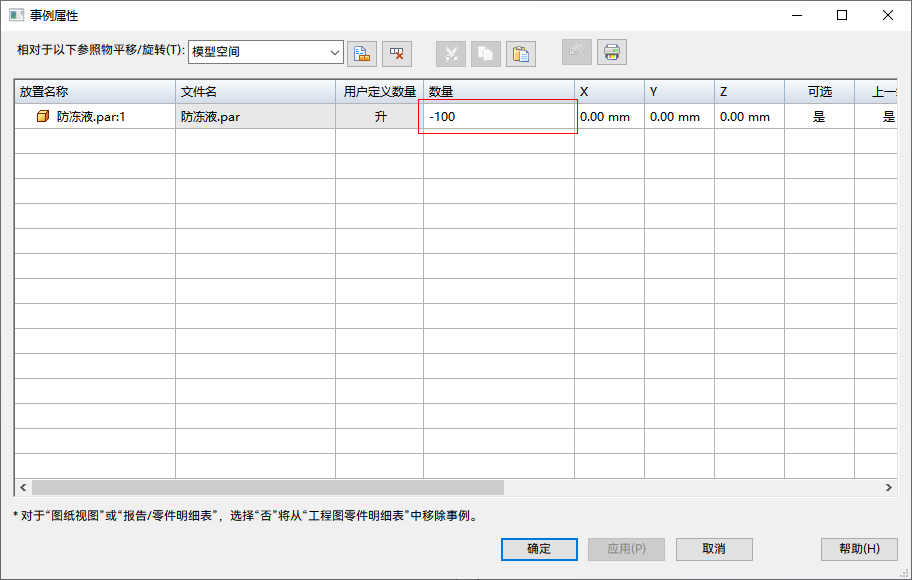Viewport: 912px width, 580px height.
Task: Click part icon beside 防冻液.par:1
Action: click(43, 116)
